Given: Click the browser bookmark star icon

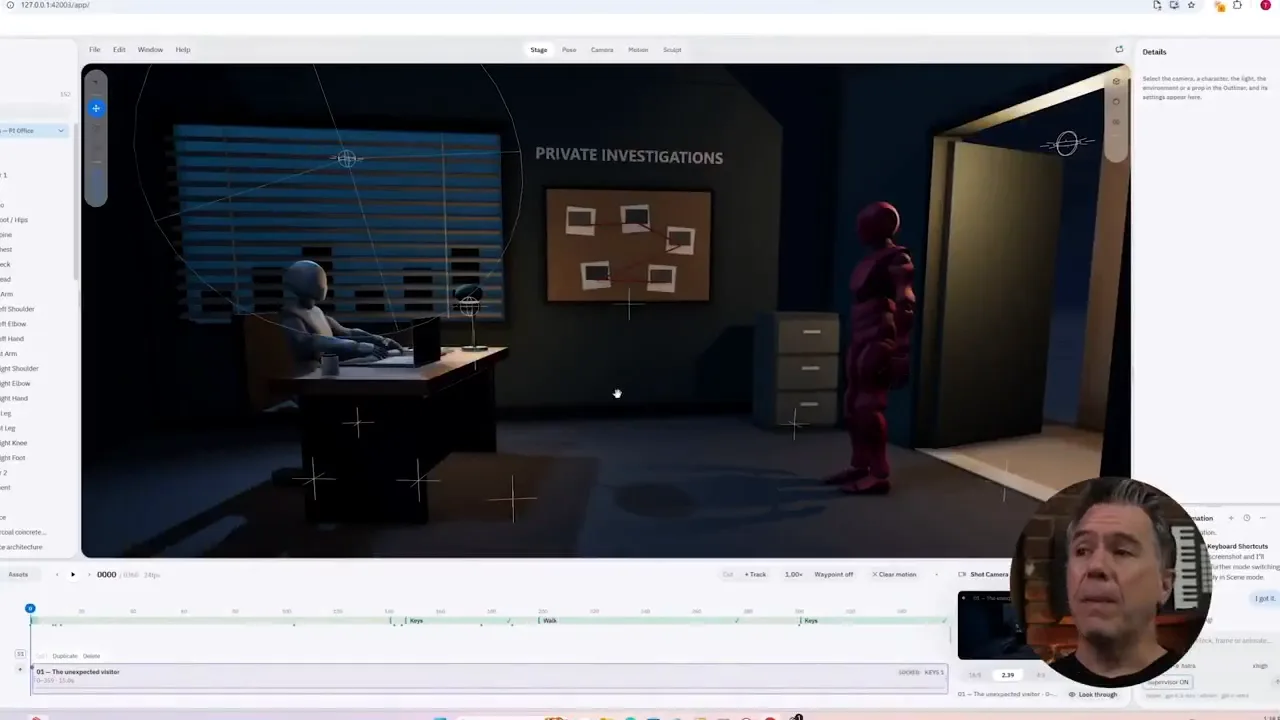Looking at the screenshot, I should [1191, 5].
